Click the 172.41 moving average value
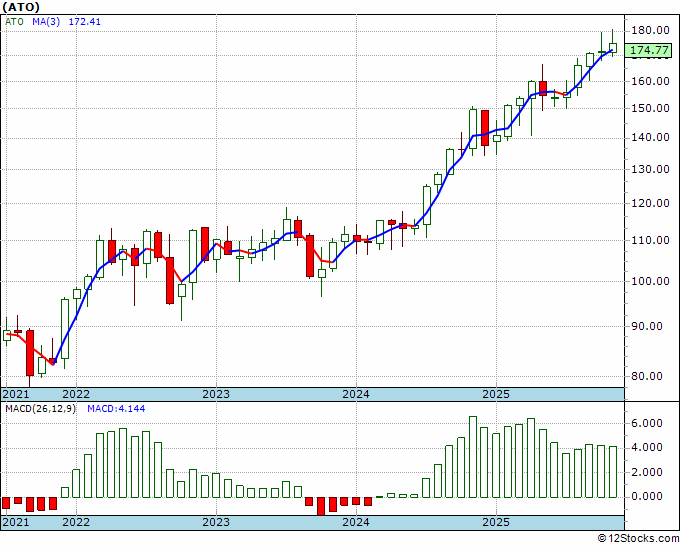This screenshot has width=680, height=546. [x=85, y=21]
